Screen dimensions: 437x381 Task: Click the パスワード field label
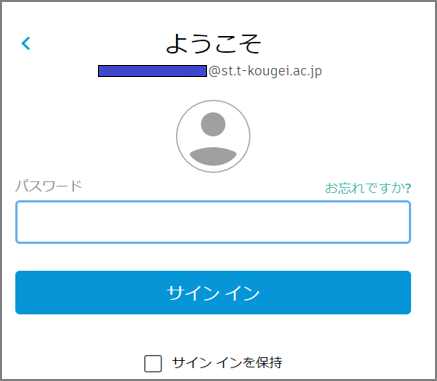49,186
